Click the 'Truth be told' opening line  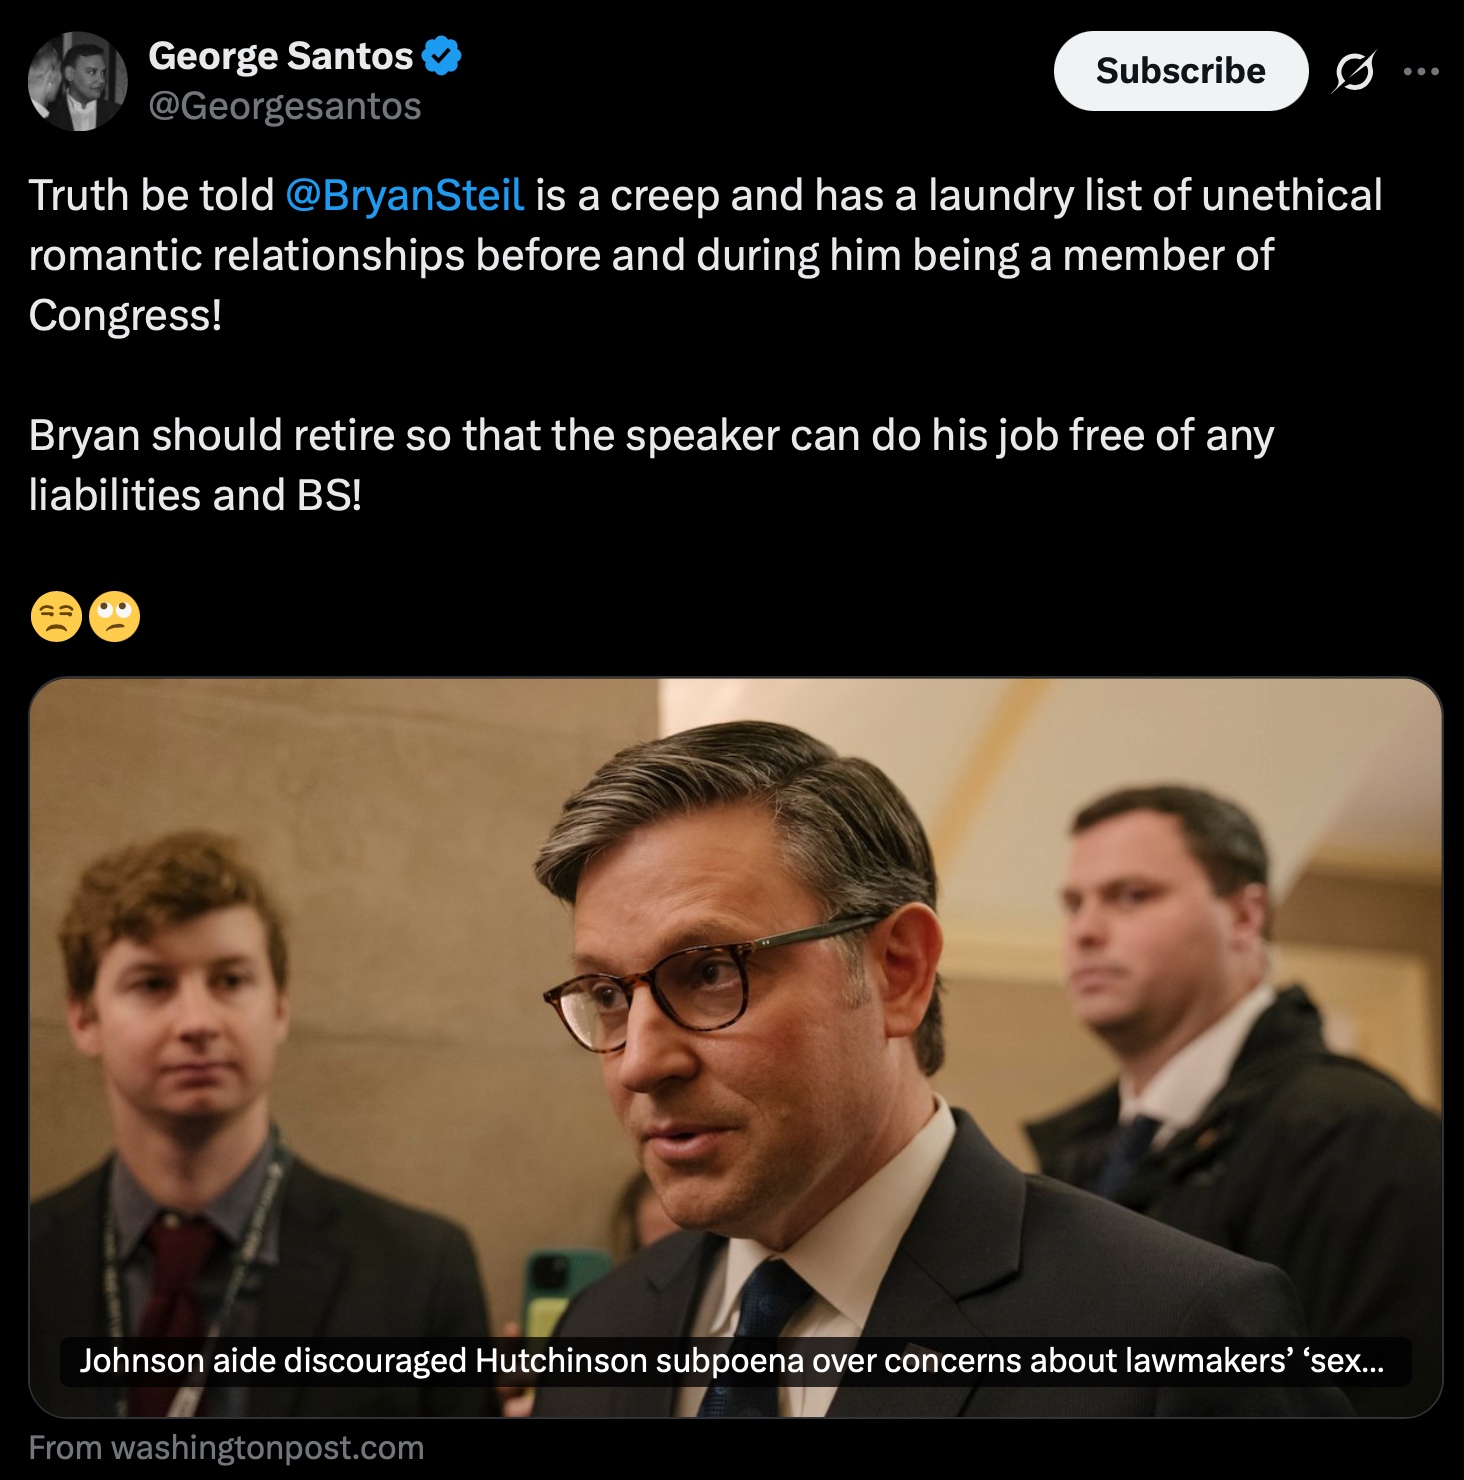[150, 196]
